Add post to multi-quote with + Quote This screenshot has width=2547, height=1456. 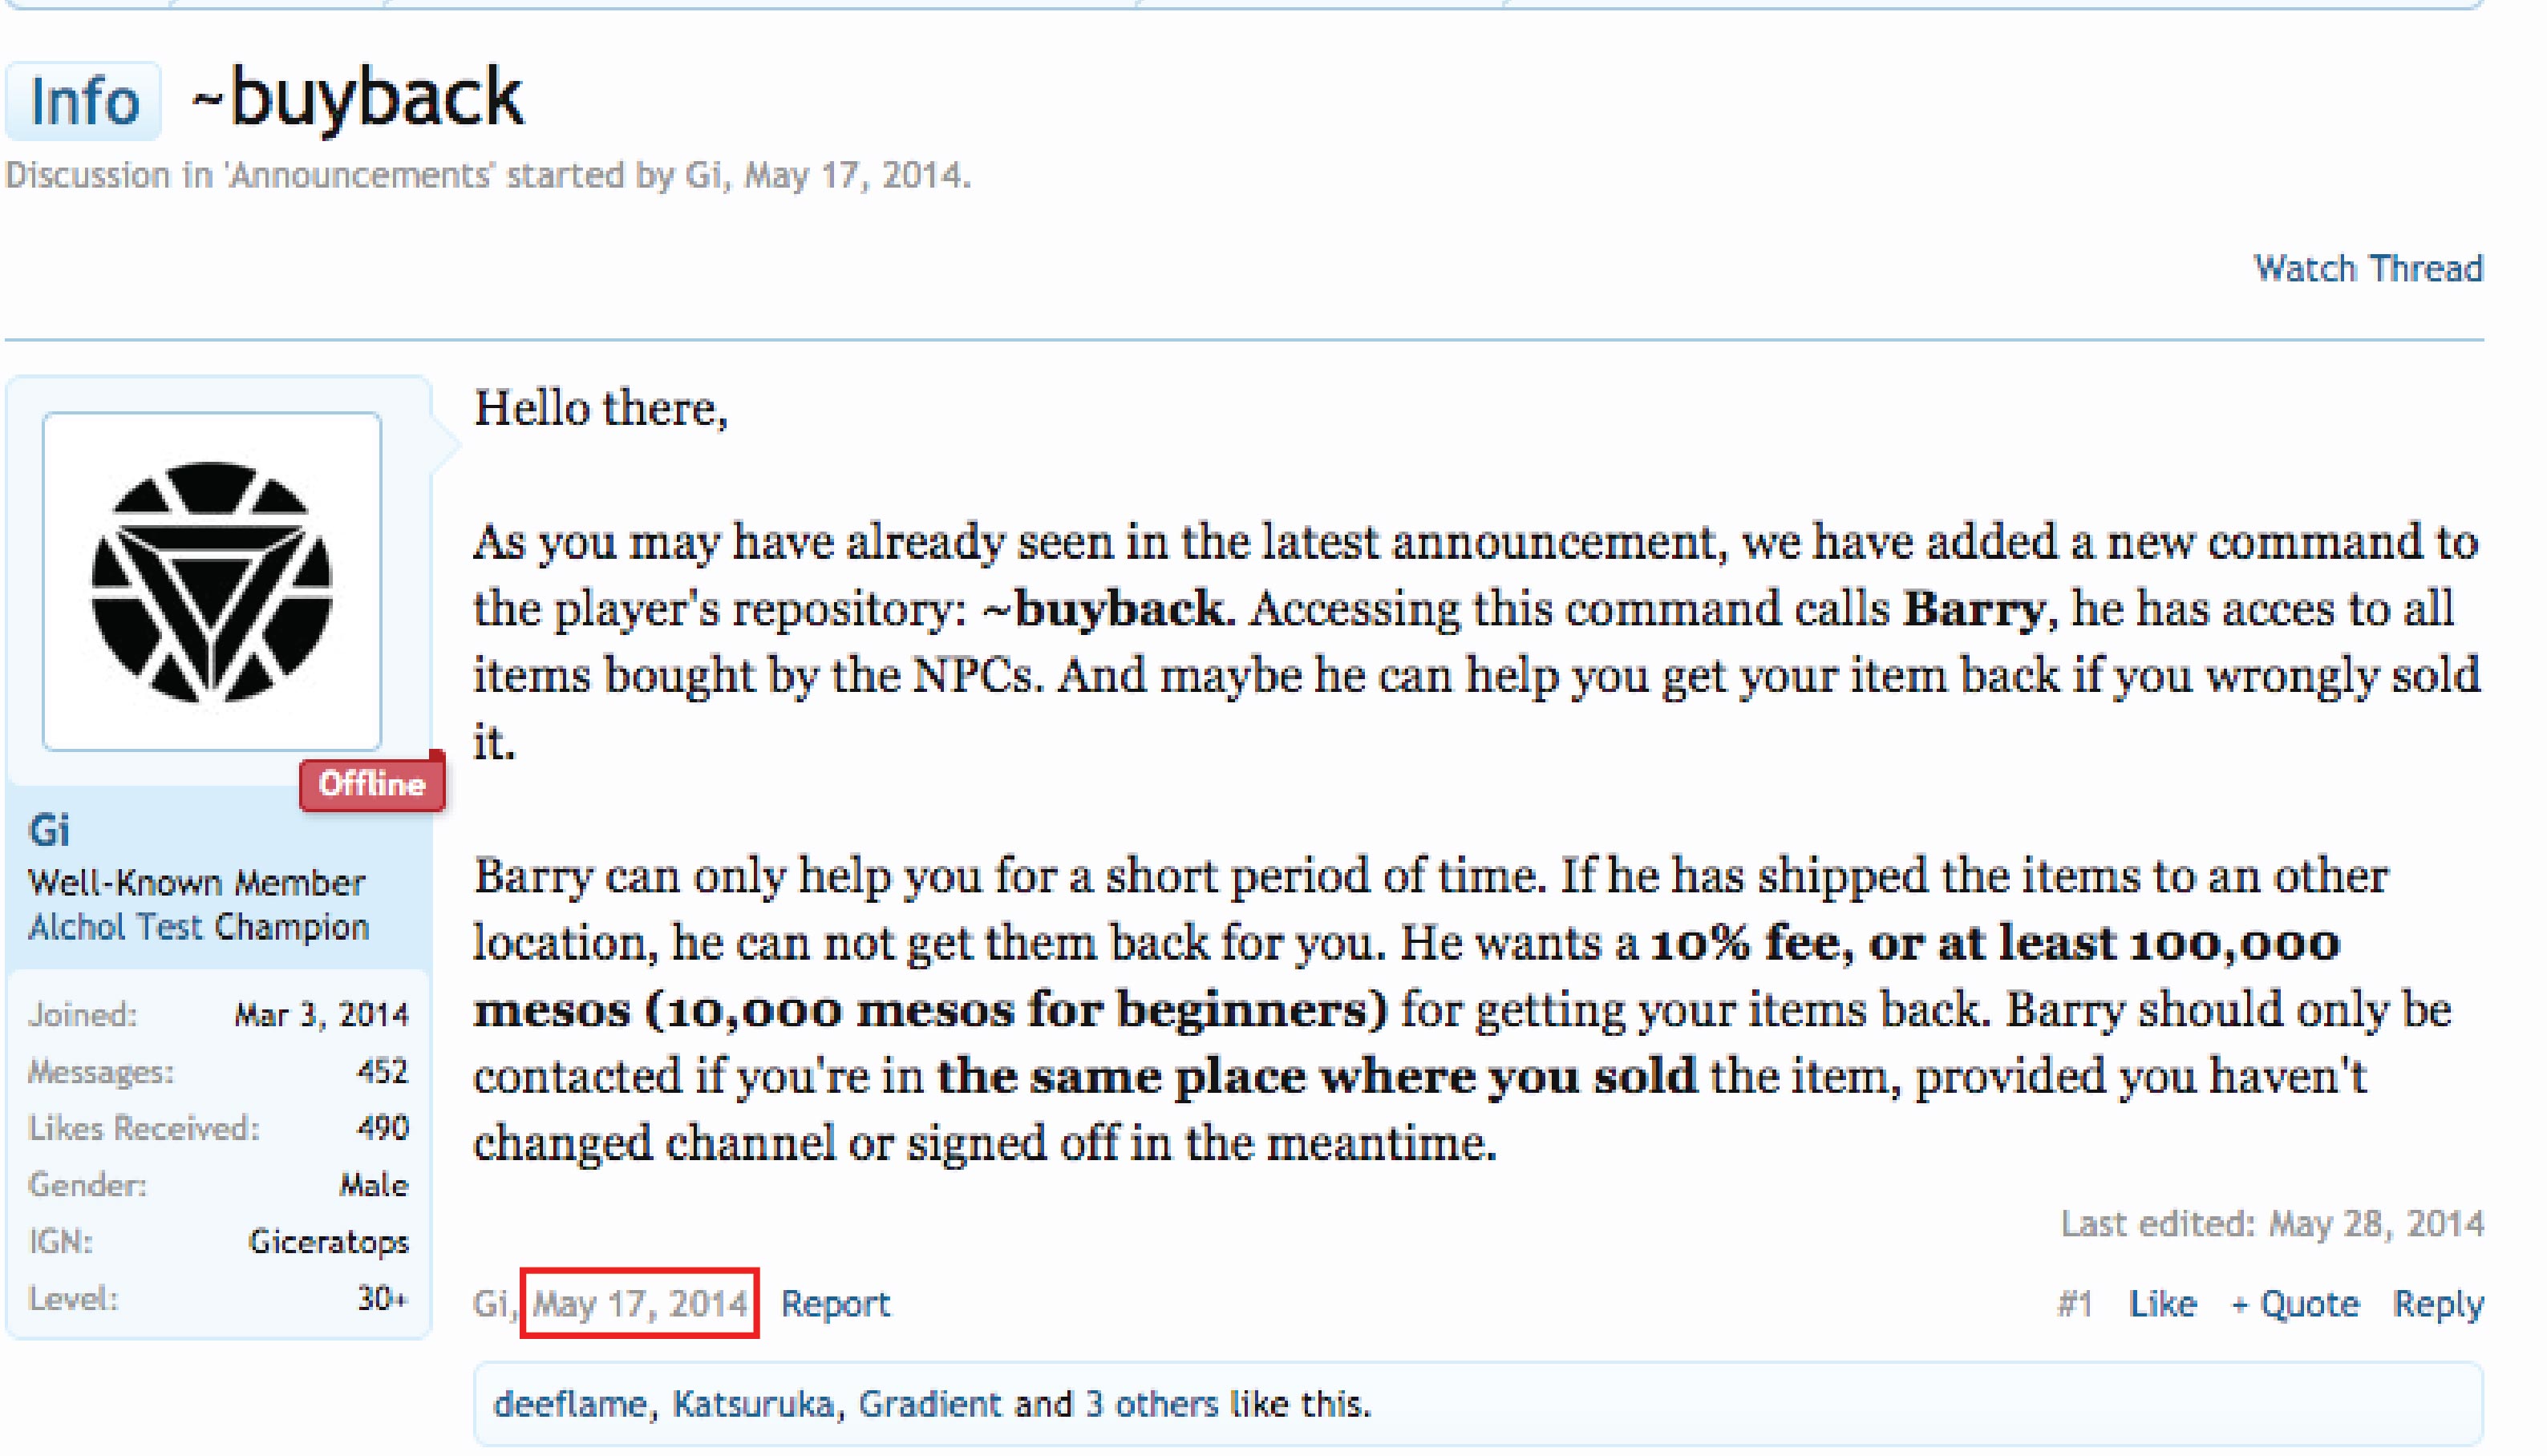pos(2295,1303)
